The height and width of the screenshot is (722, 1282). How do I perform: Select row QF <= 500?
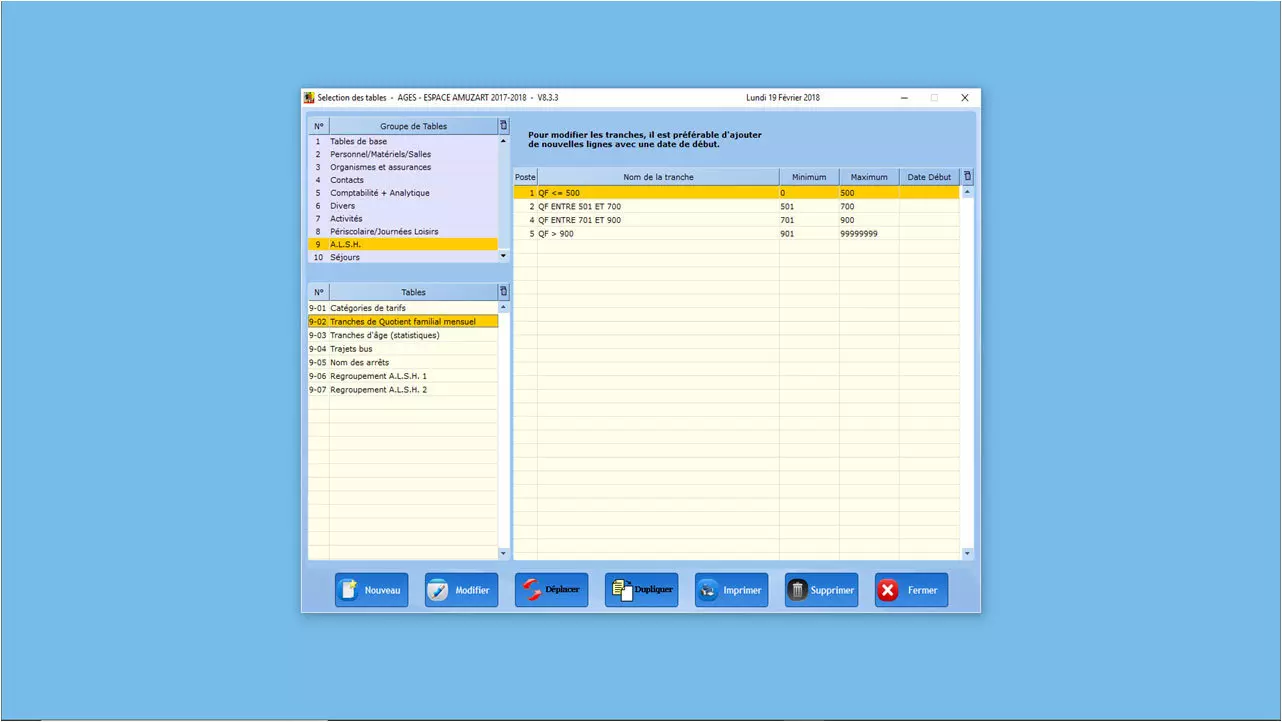[736, 193]
